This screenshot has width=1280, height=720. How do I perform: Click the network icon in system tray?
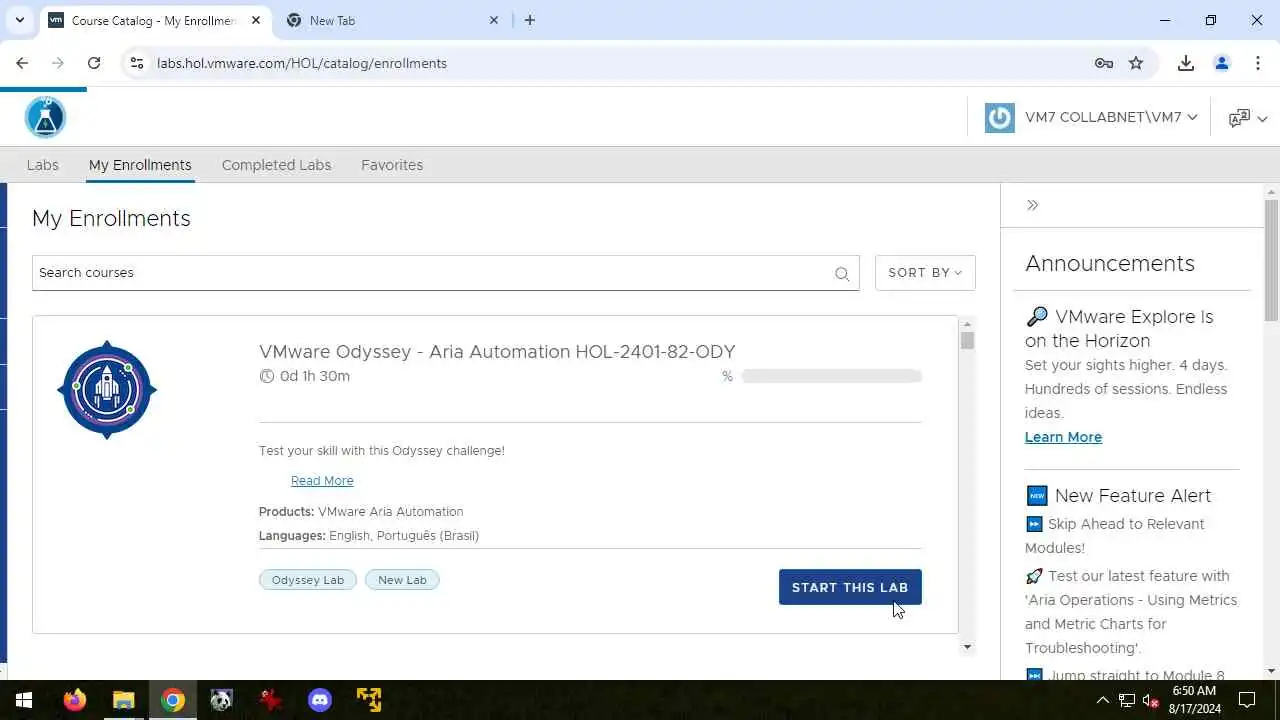1127,700
